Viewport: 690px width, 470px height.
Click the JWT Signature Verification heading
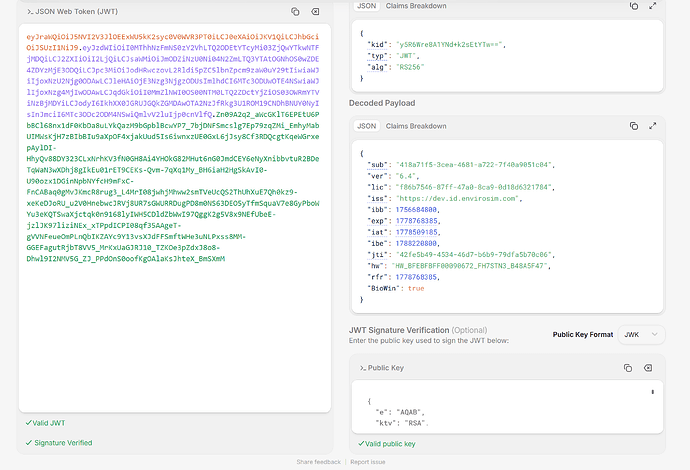pos(399,330)
